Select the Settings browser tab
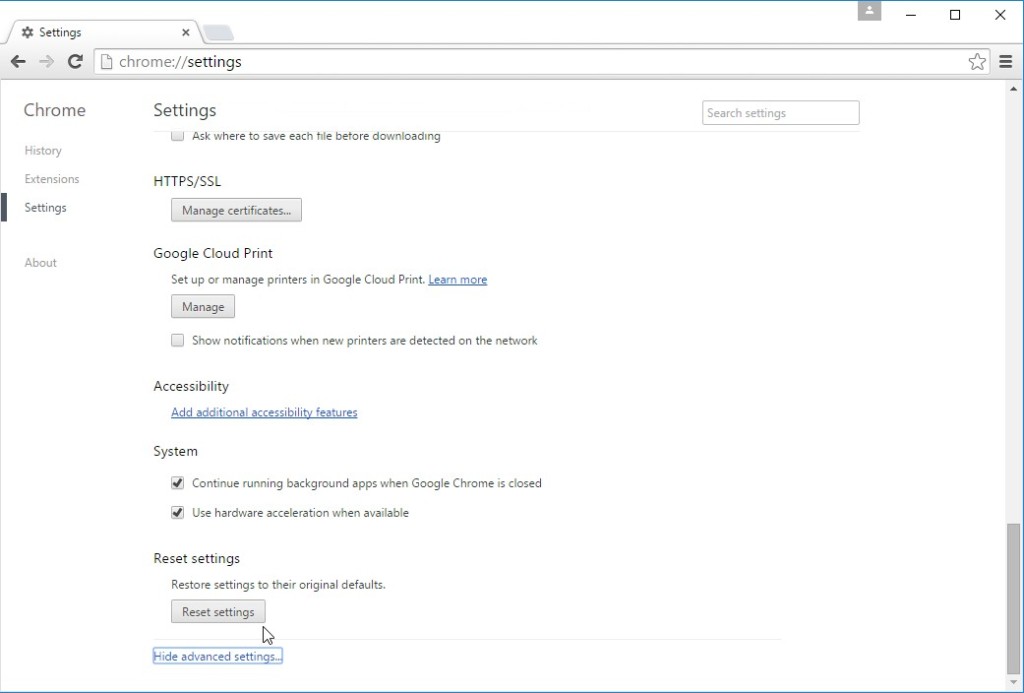 coord(104,32)
